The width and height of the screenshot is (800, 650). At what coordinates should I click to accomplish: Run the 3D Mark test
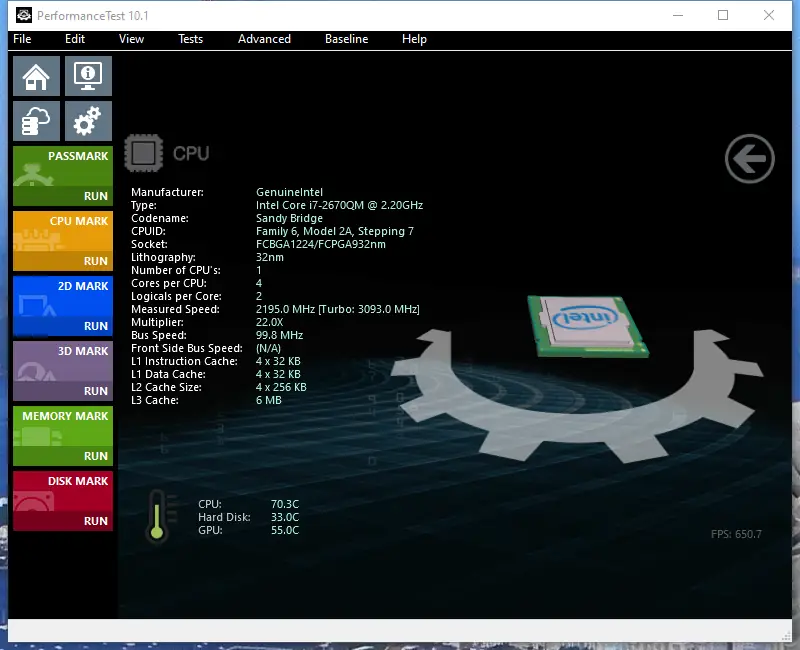[63, 371]
